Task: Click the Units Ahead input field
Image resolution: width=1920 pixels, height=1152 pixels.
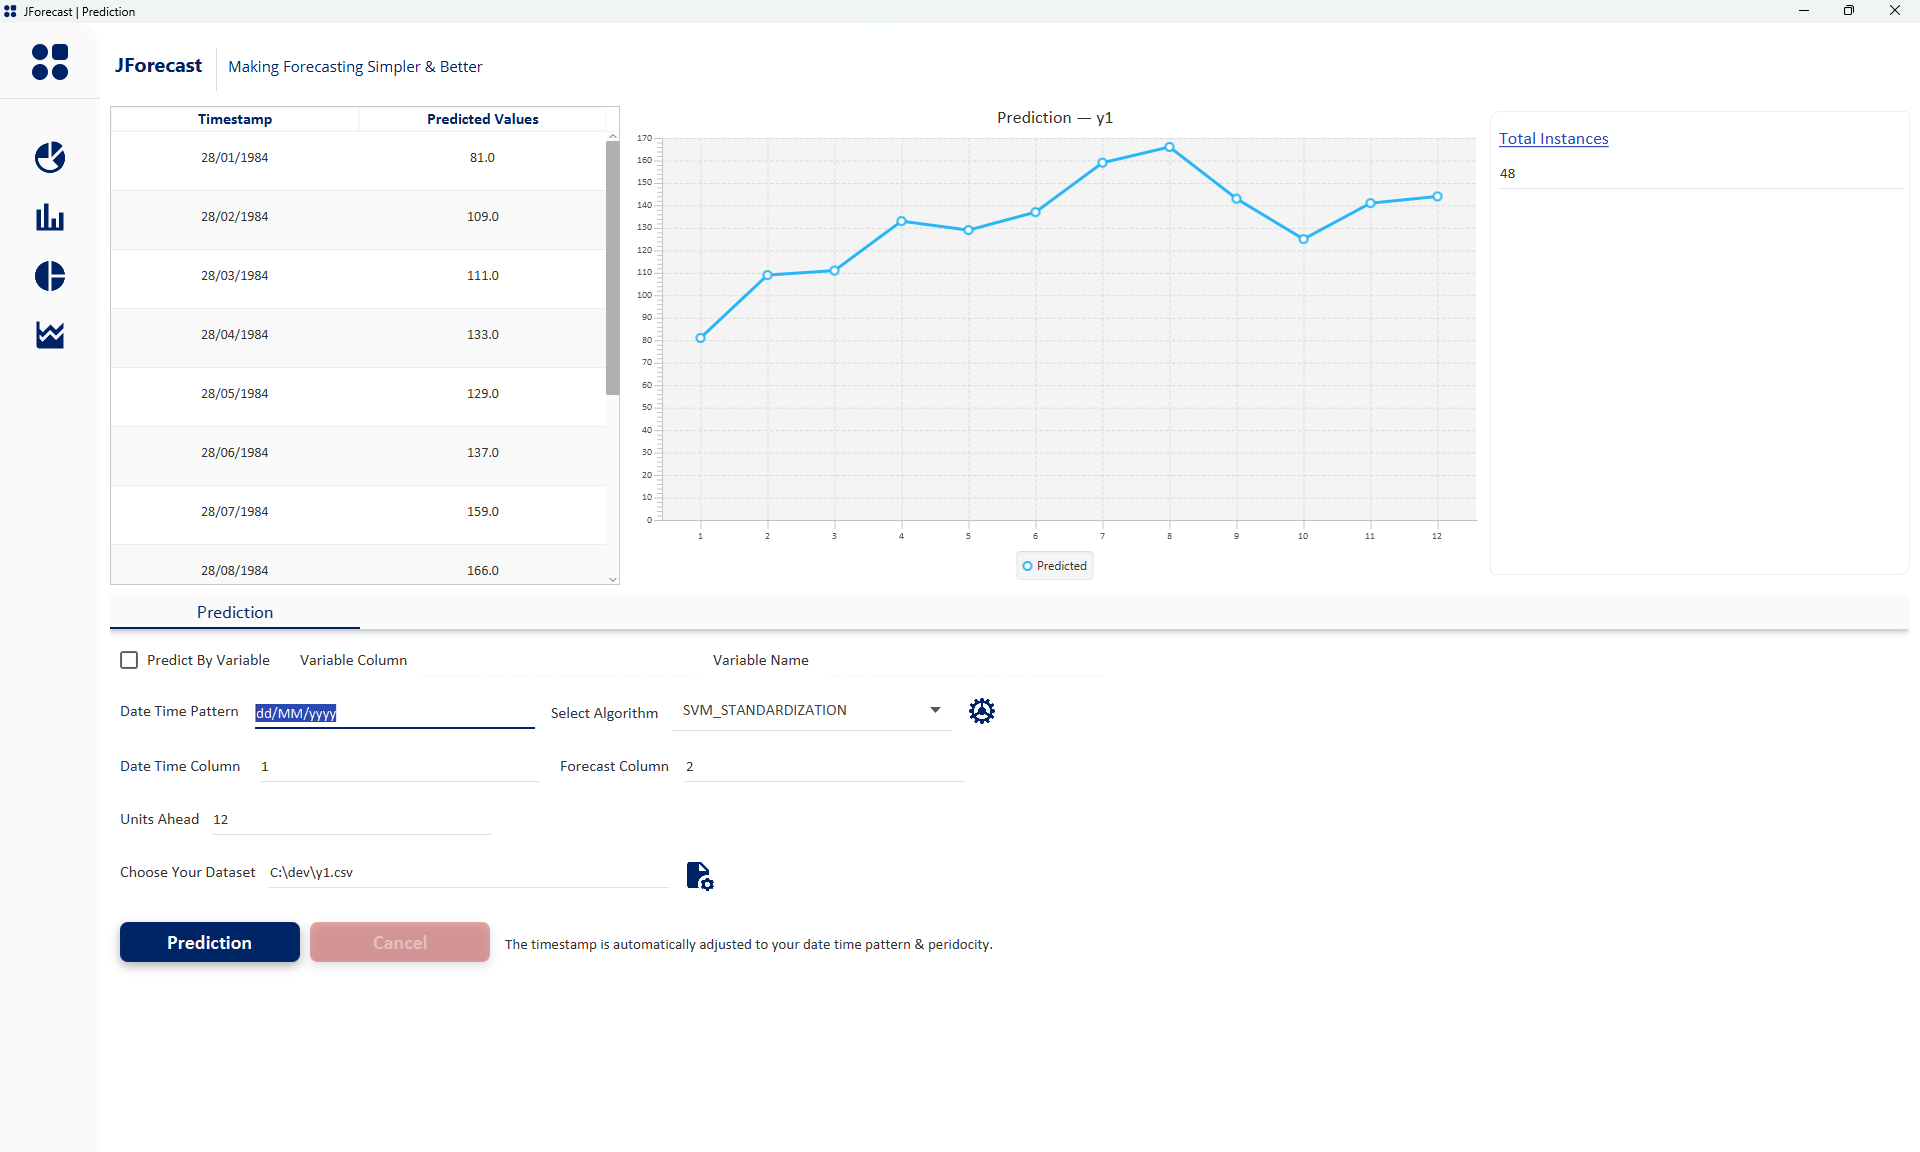Action: 350,819
